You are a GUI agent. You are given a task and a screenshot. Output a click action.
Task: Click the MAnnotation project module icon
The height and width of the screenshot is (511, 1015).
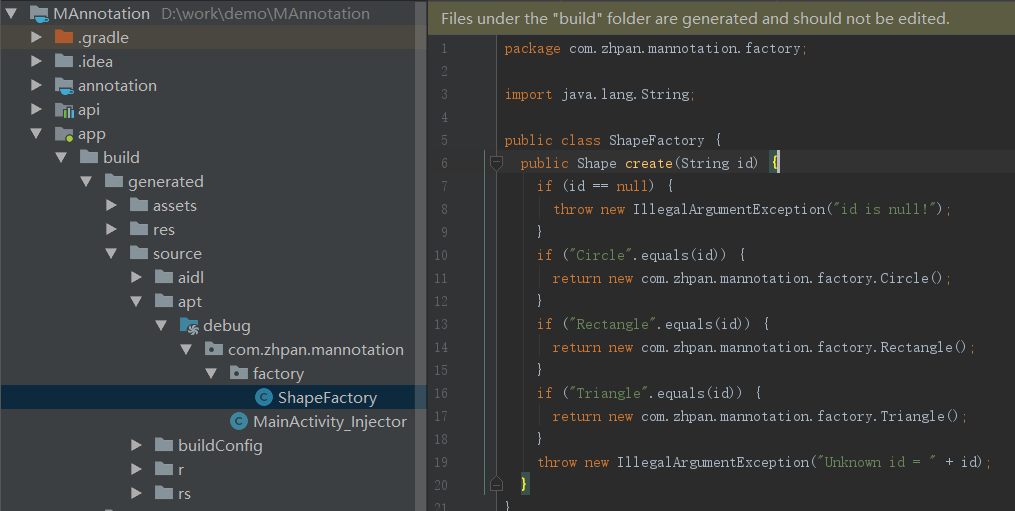tap(39, 14)
